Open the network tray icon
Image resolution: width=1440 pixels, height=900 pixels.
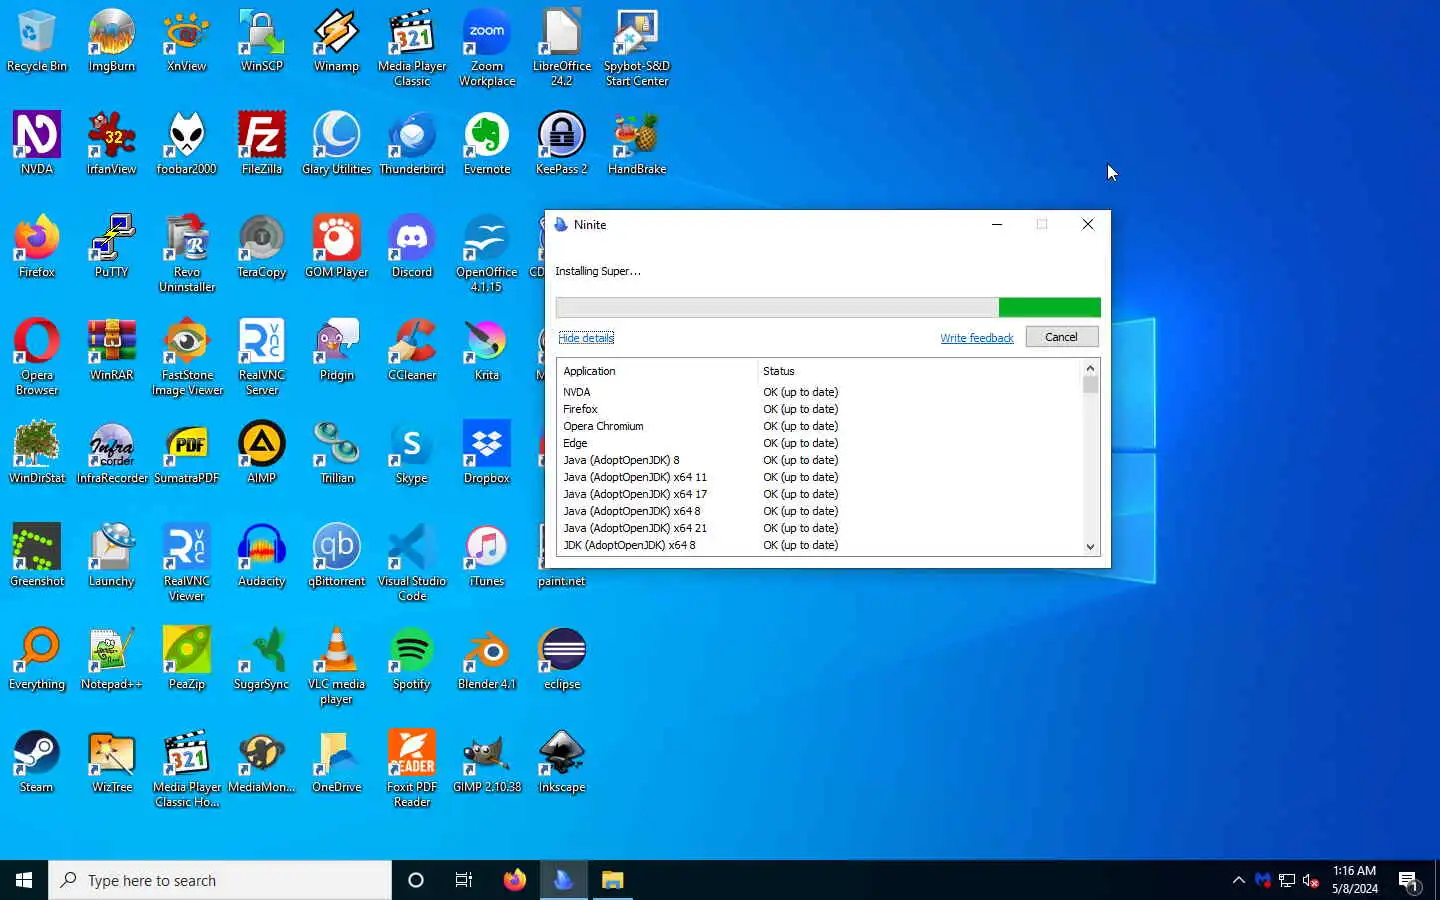tap(1287, 881)
